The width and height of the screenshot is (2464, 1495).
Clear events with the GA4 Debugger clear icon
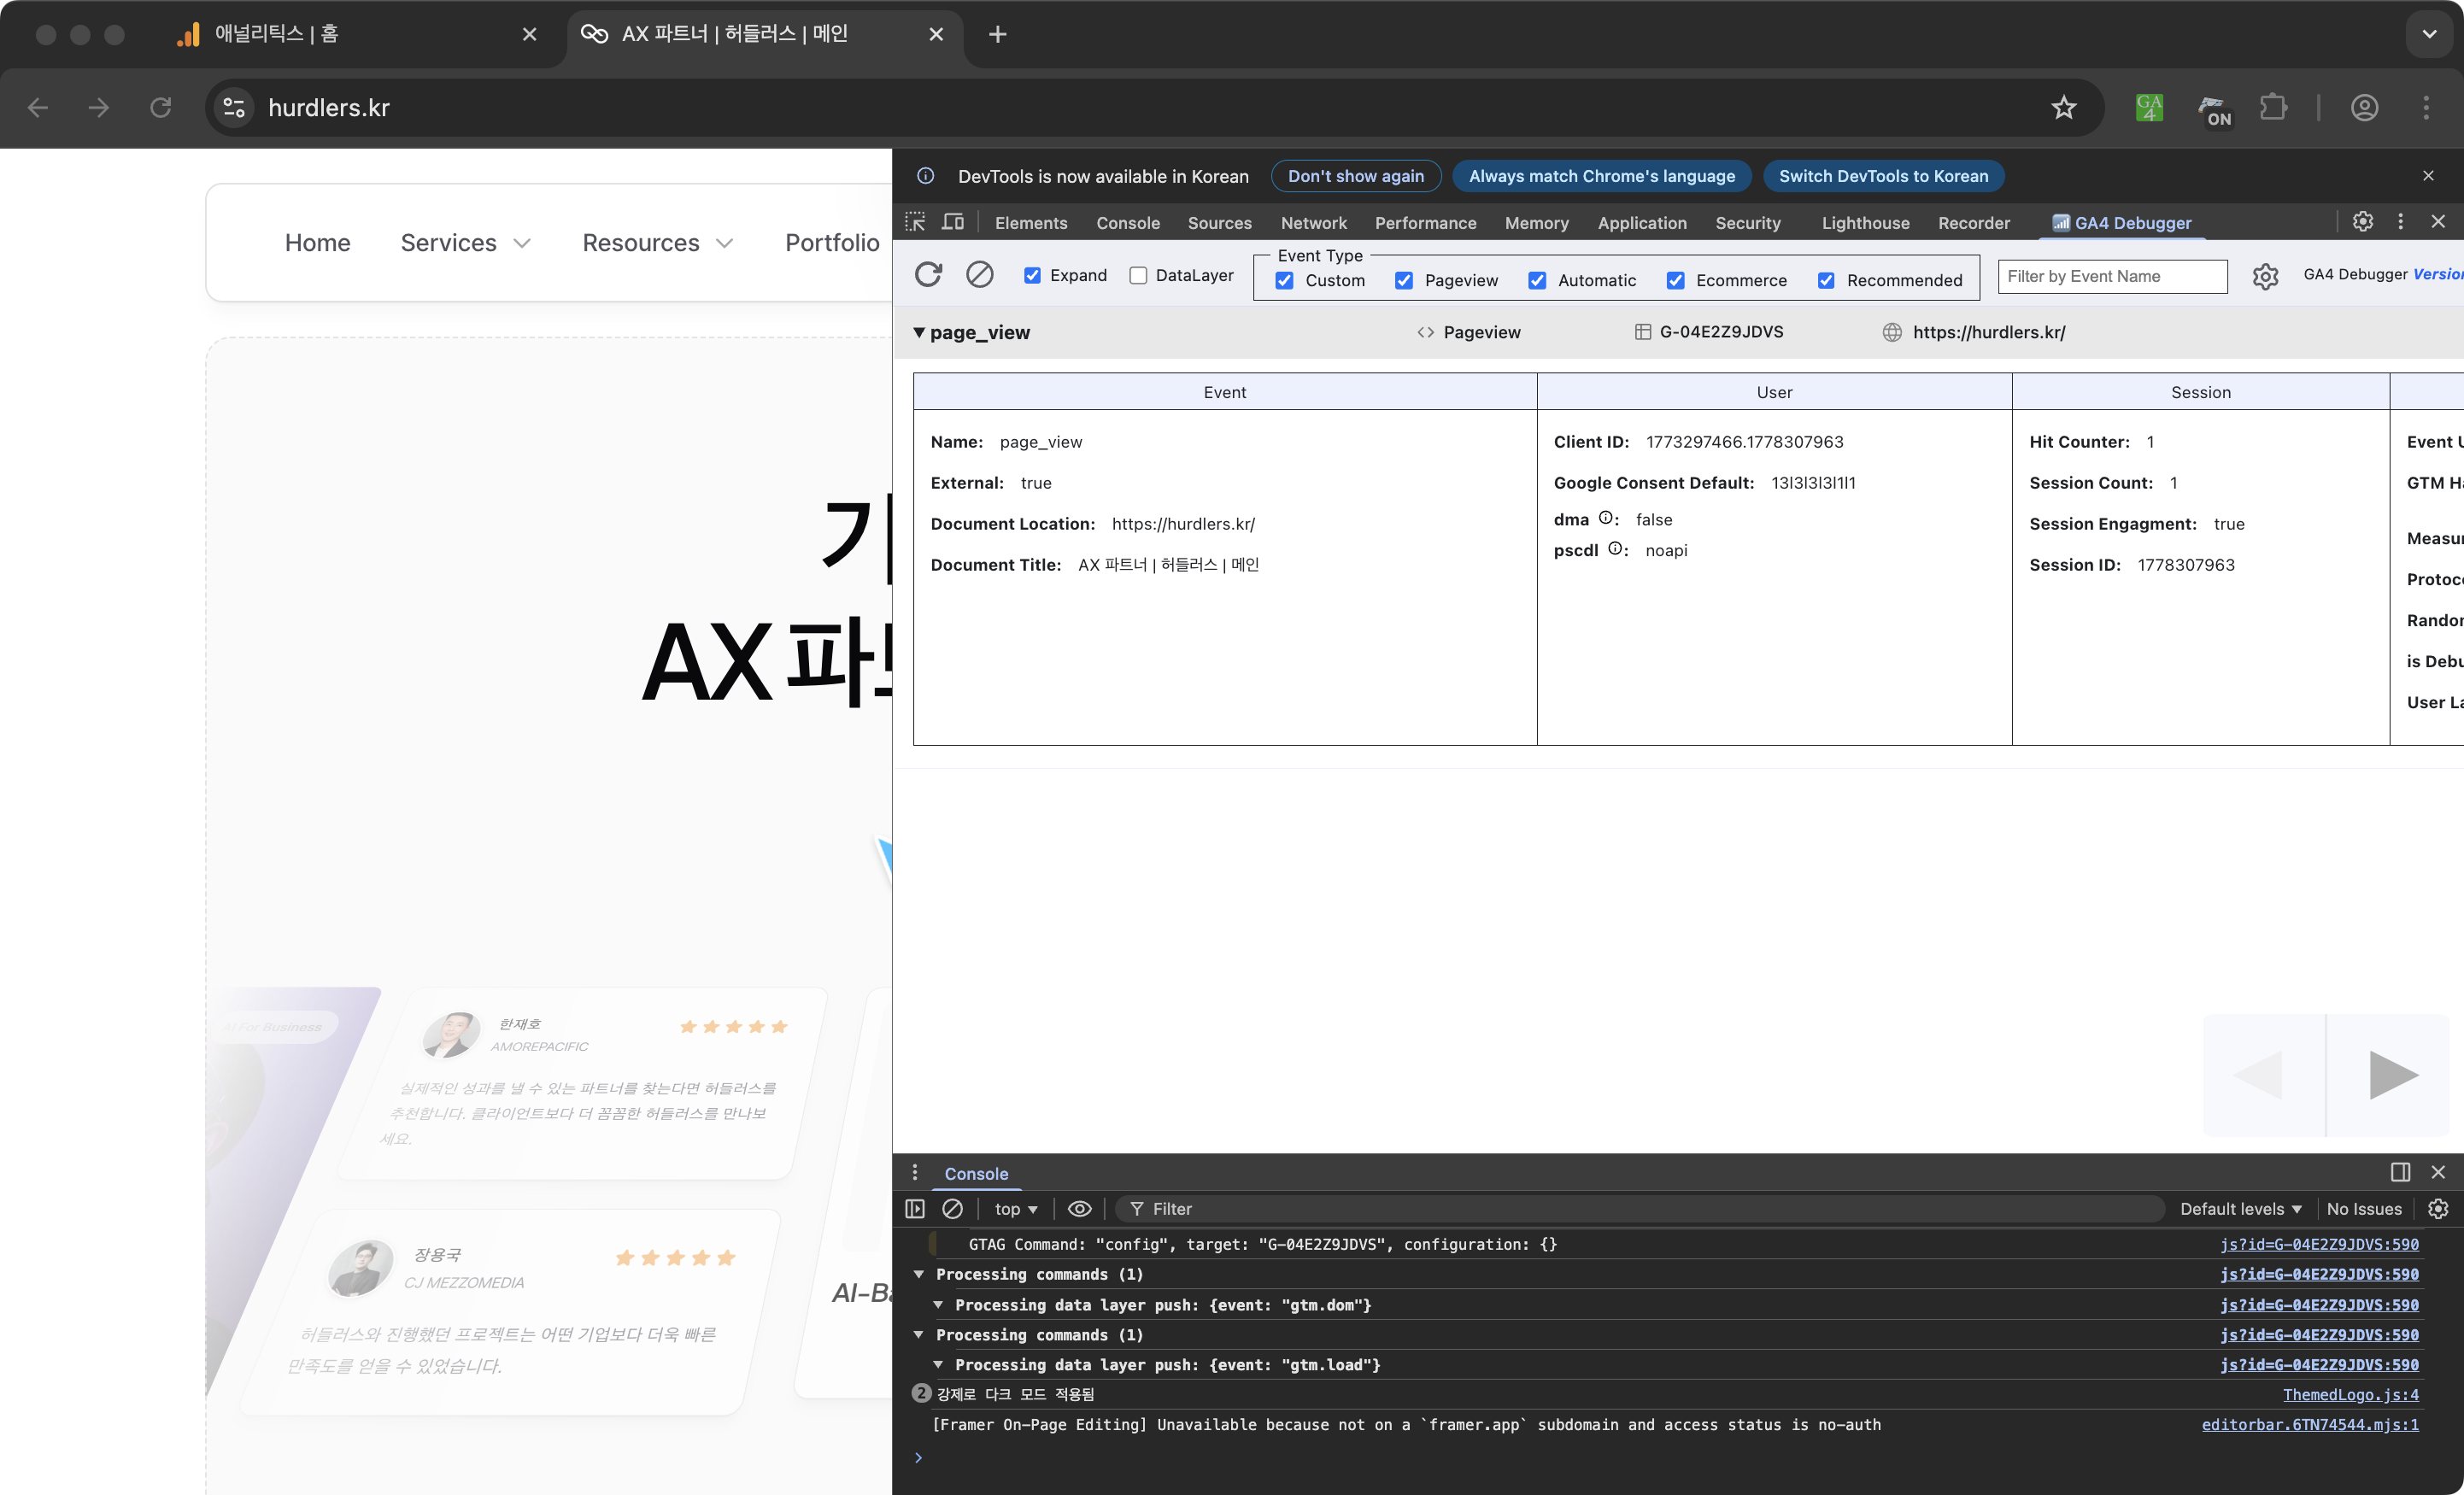980,274
